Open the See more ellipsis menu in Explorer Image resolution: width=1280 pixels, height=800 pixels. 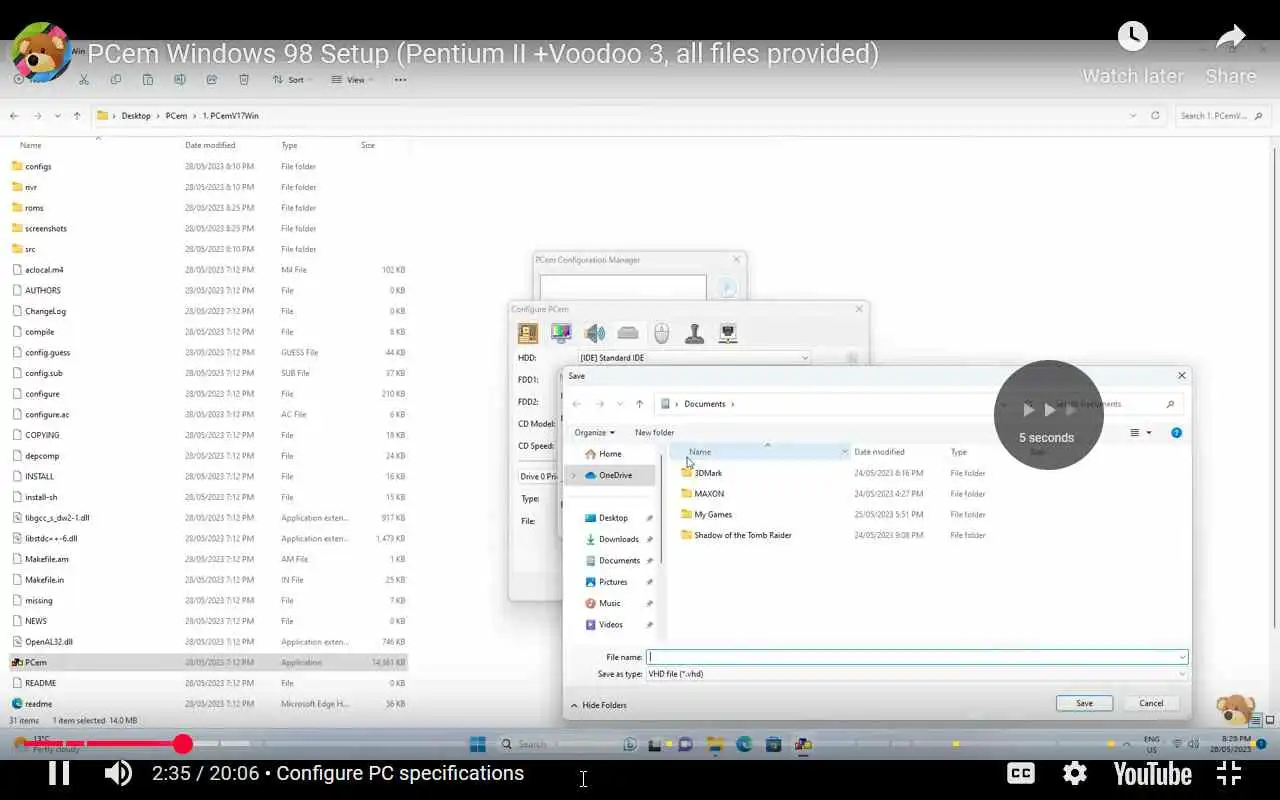tap(400, 80)
